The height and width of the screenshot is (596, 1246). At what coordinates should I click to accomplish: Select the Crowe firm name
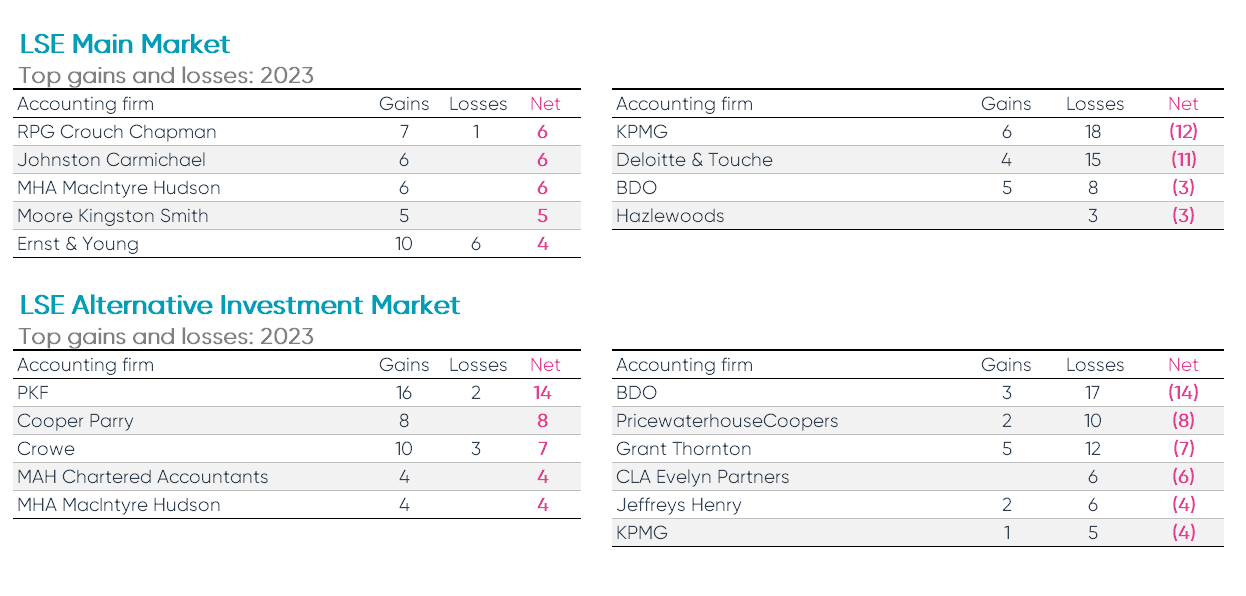[46, 449]
